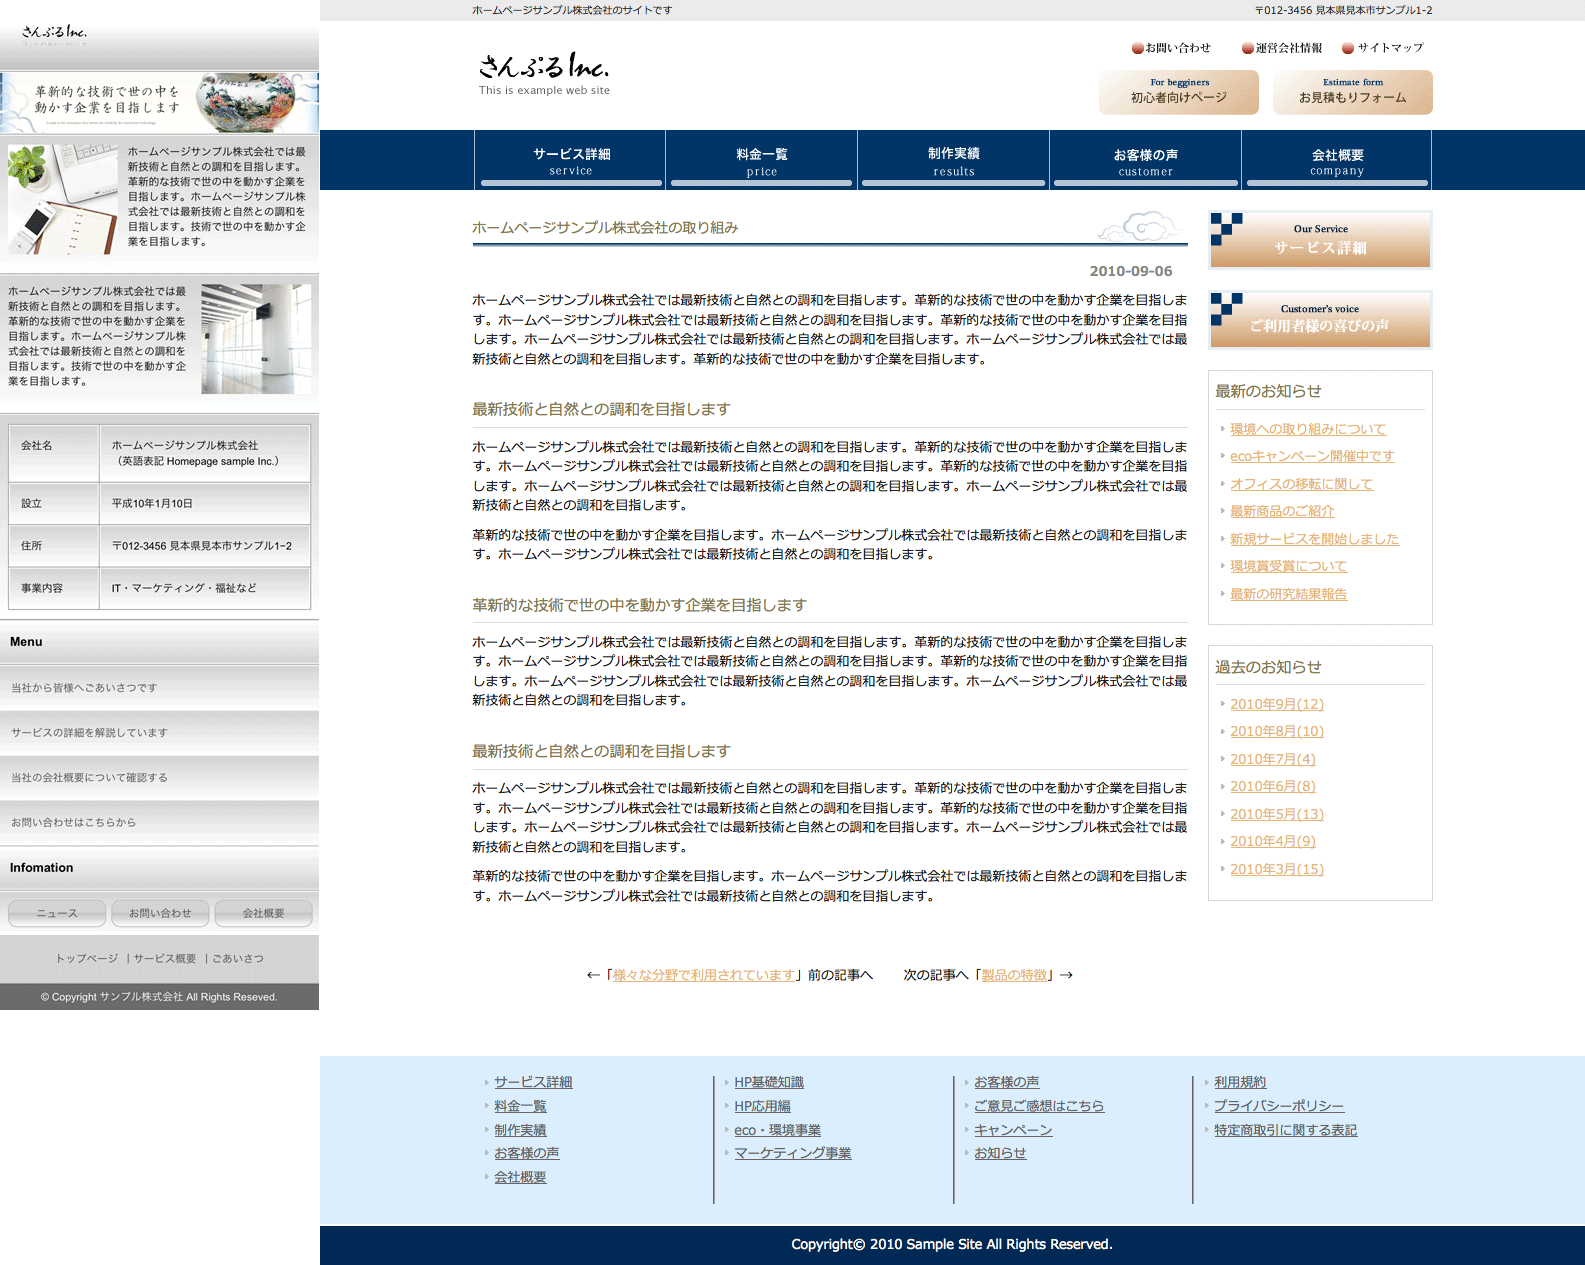Open the サービス詳細 navigation tab

[571, 160]
